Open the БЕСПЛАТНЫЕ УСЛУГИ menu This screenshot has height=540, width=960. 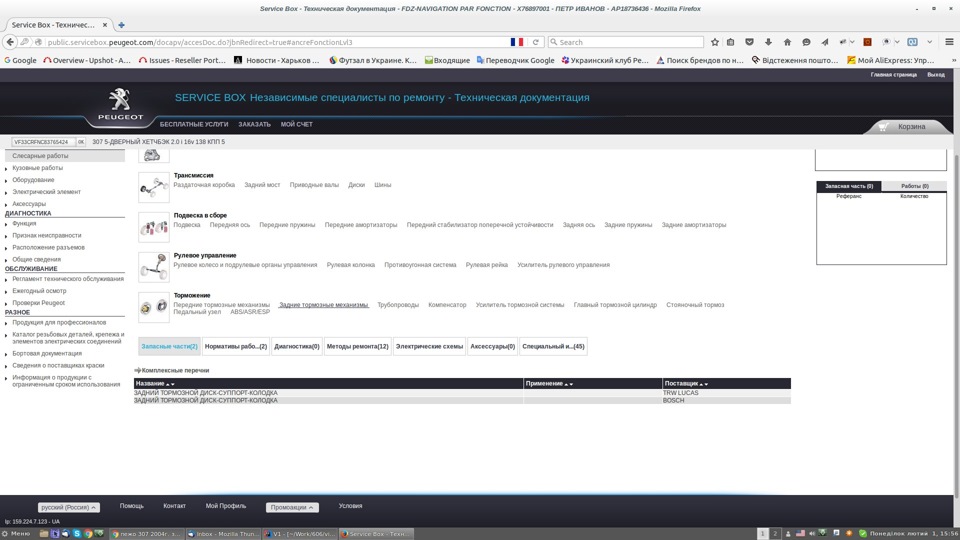click(194, 124)
